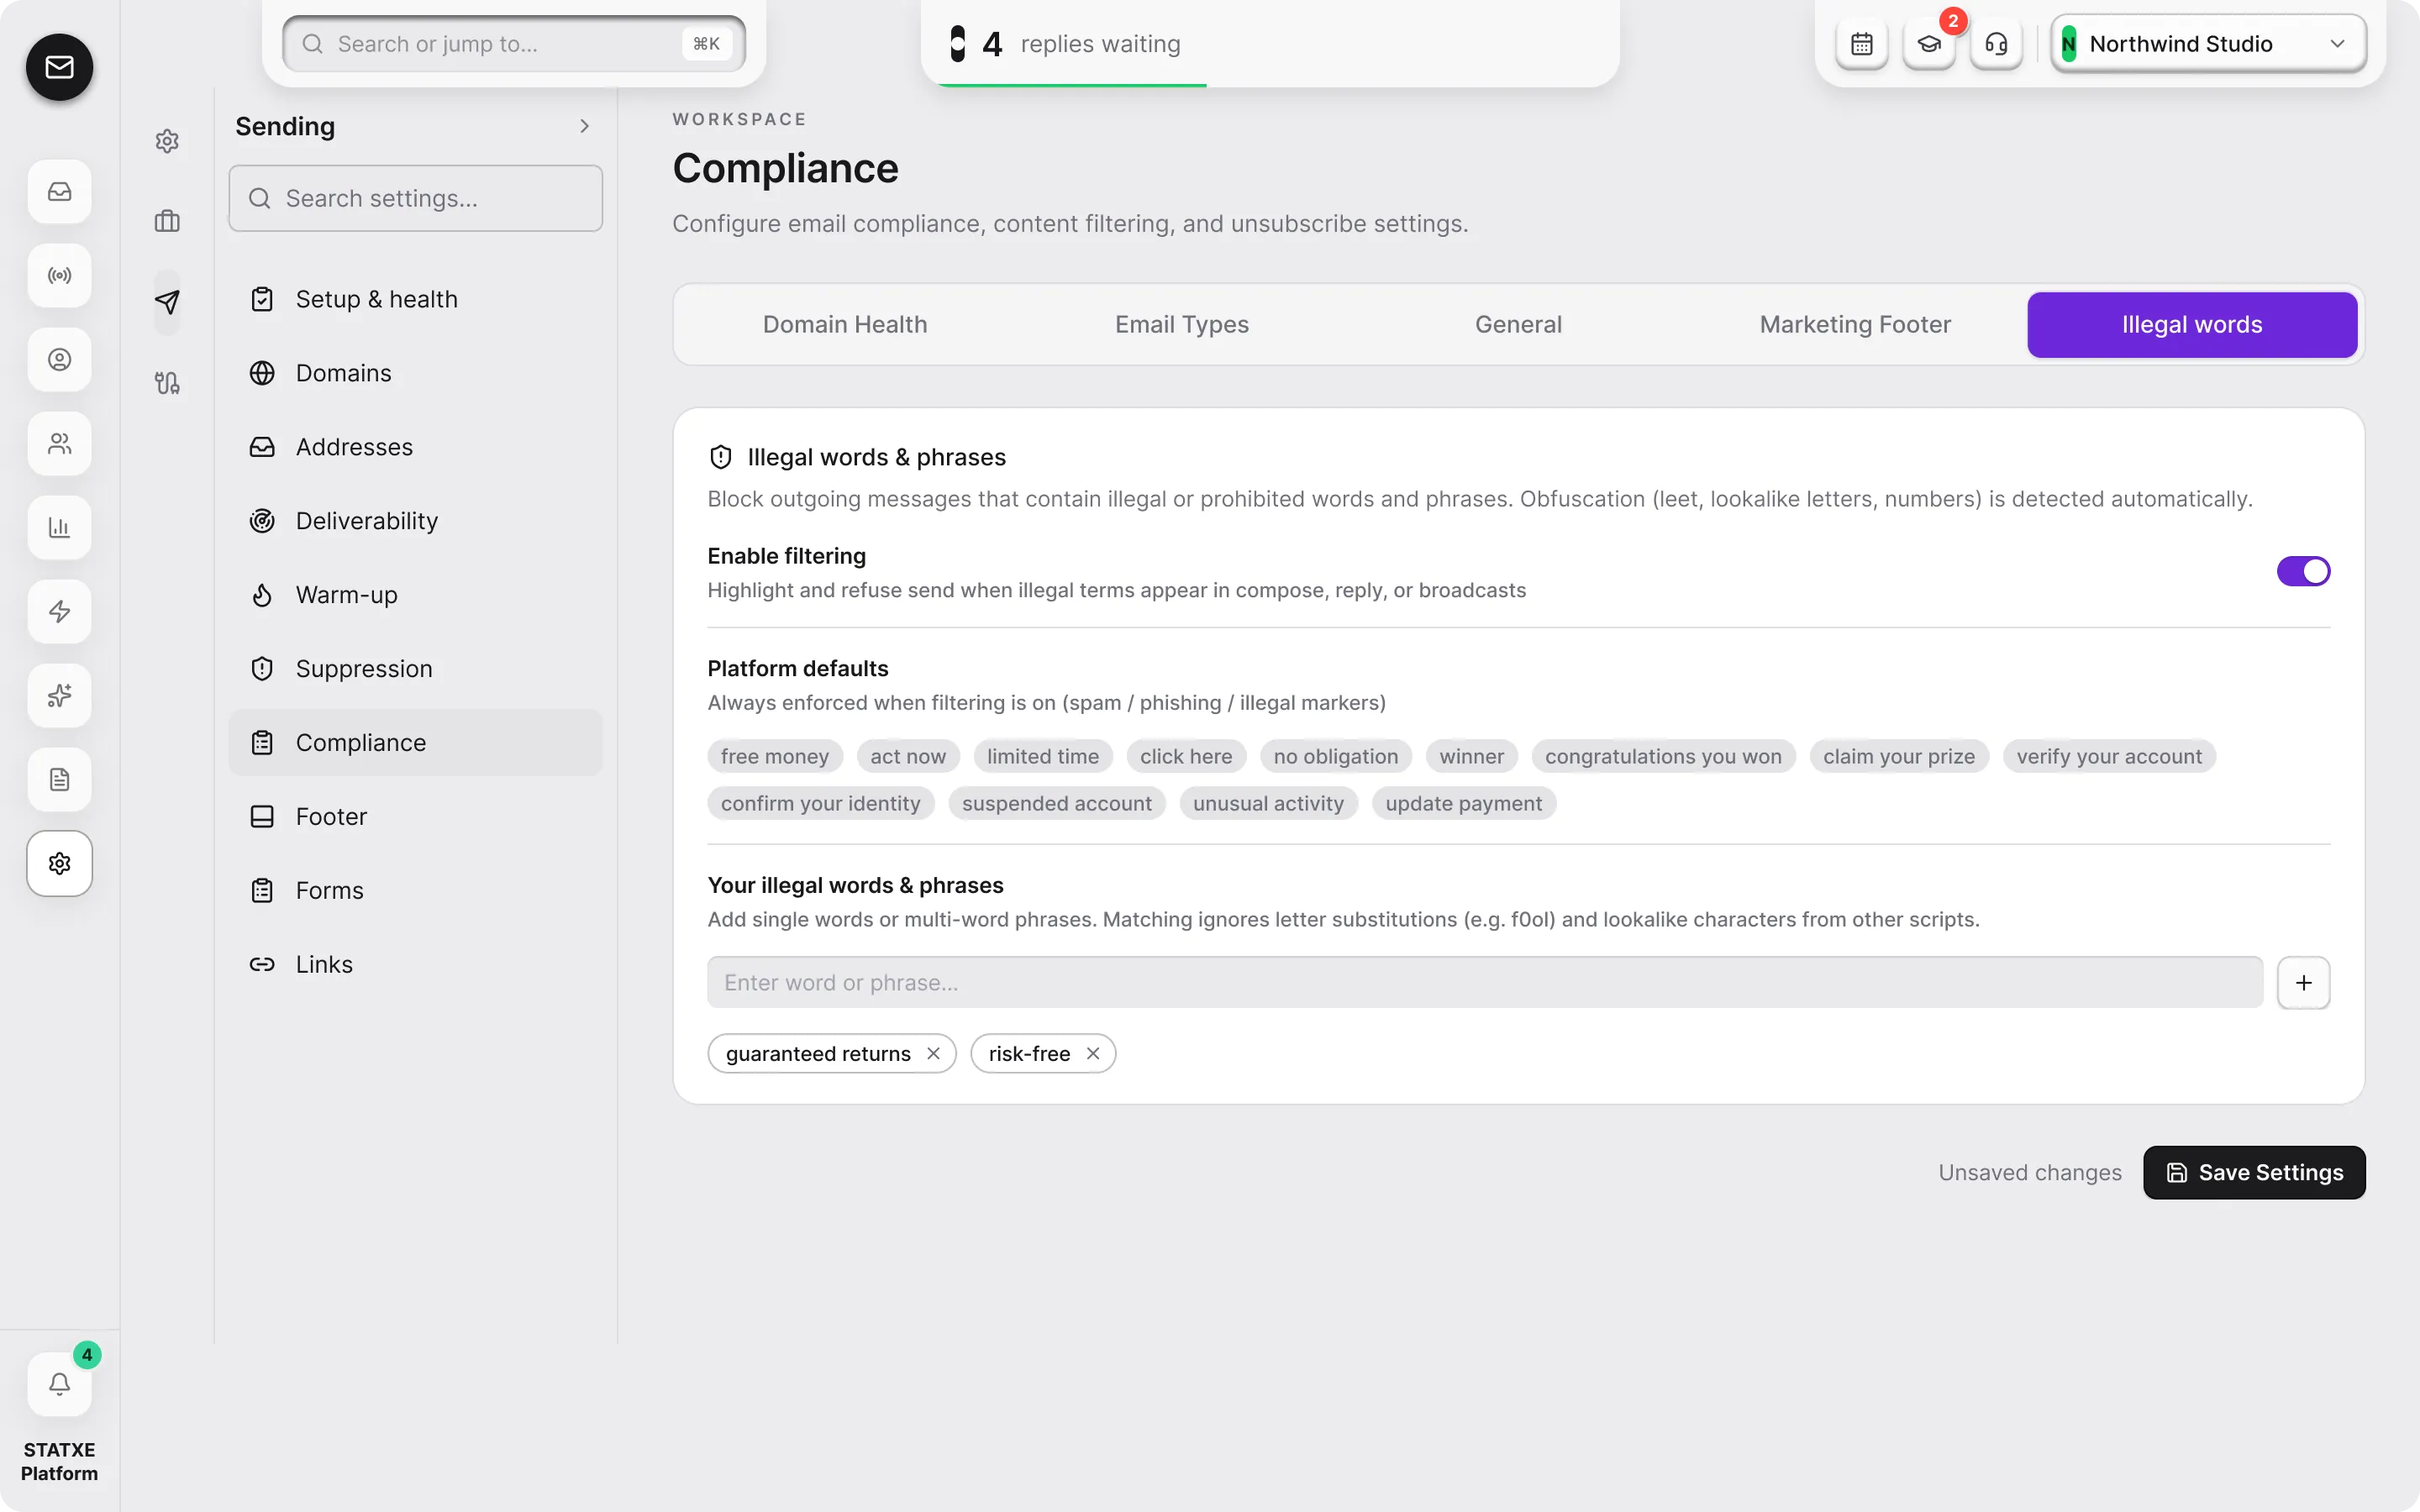Select the pull request integrations category icon
The image size is (2420, 1512).
(x=167, y=382)
